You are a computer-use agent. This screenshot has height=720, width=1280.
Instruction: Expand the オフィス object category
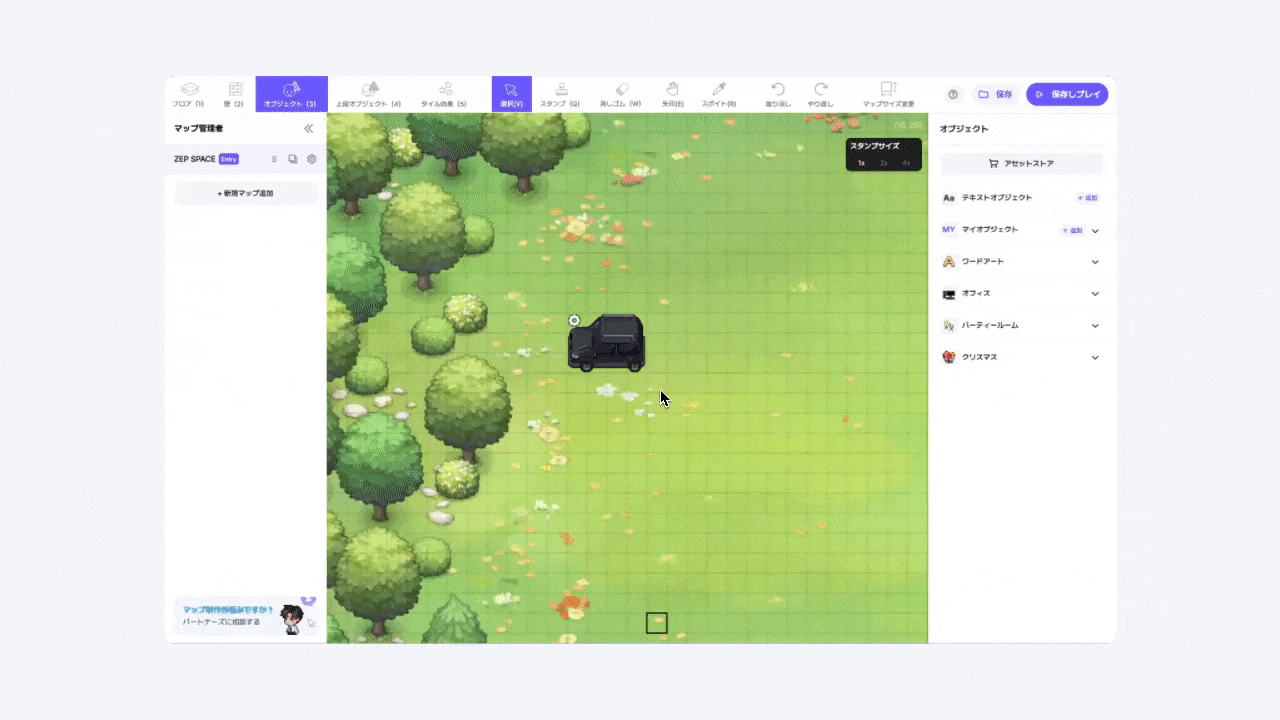click(1095, 294)
